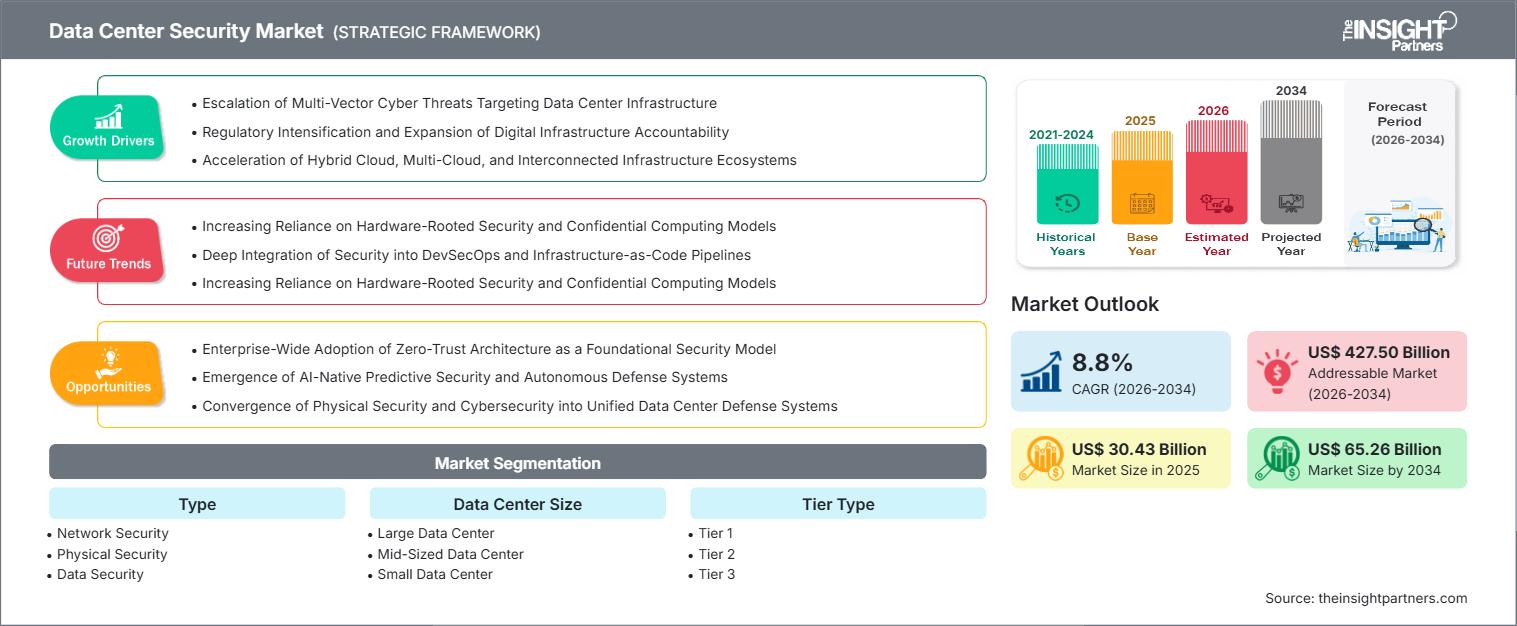
Task: Click the Market Segmentation header bar
Action: tap(517, 463)
